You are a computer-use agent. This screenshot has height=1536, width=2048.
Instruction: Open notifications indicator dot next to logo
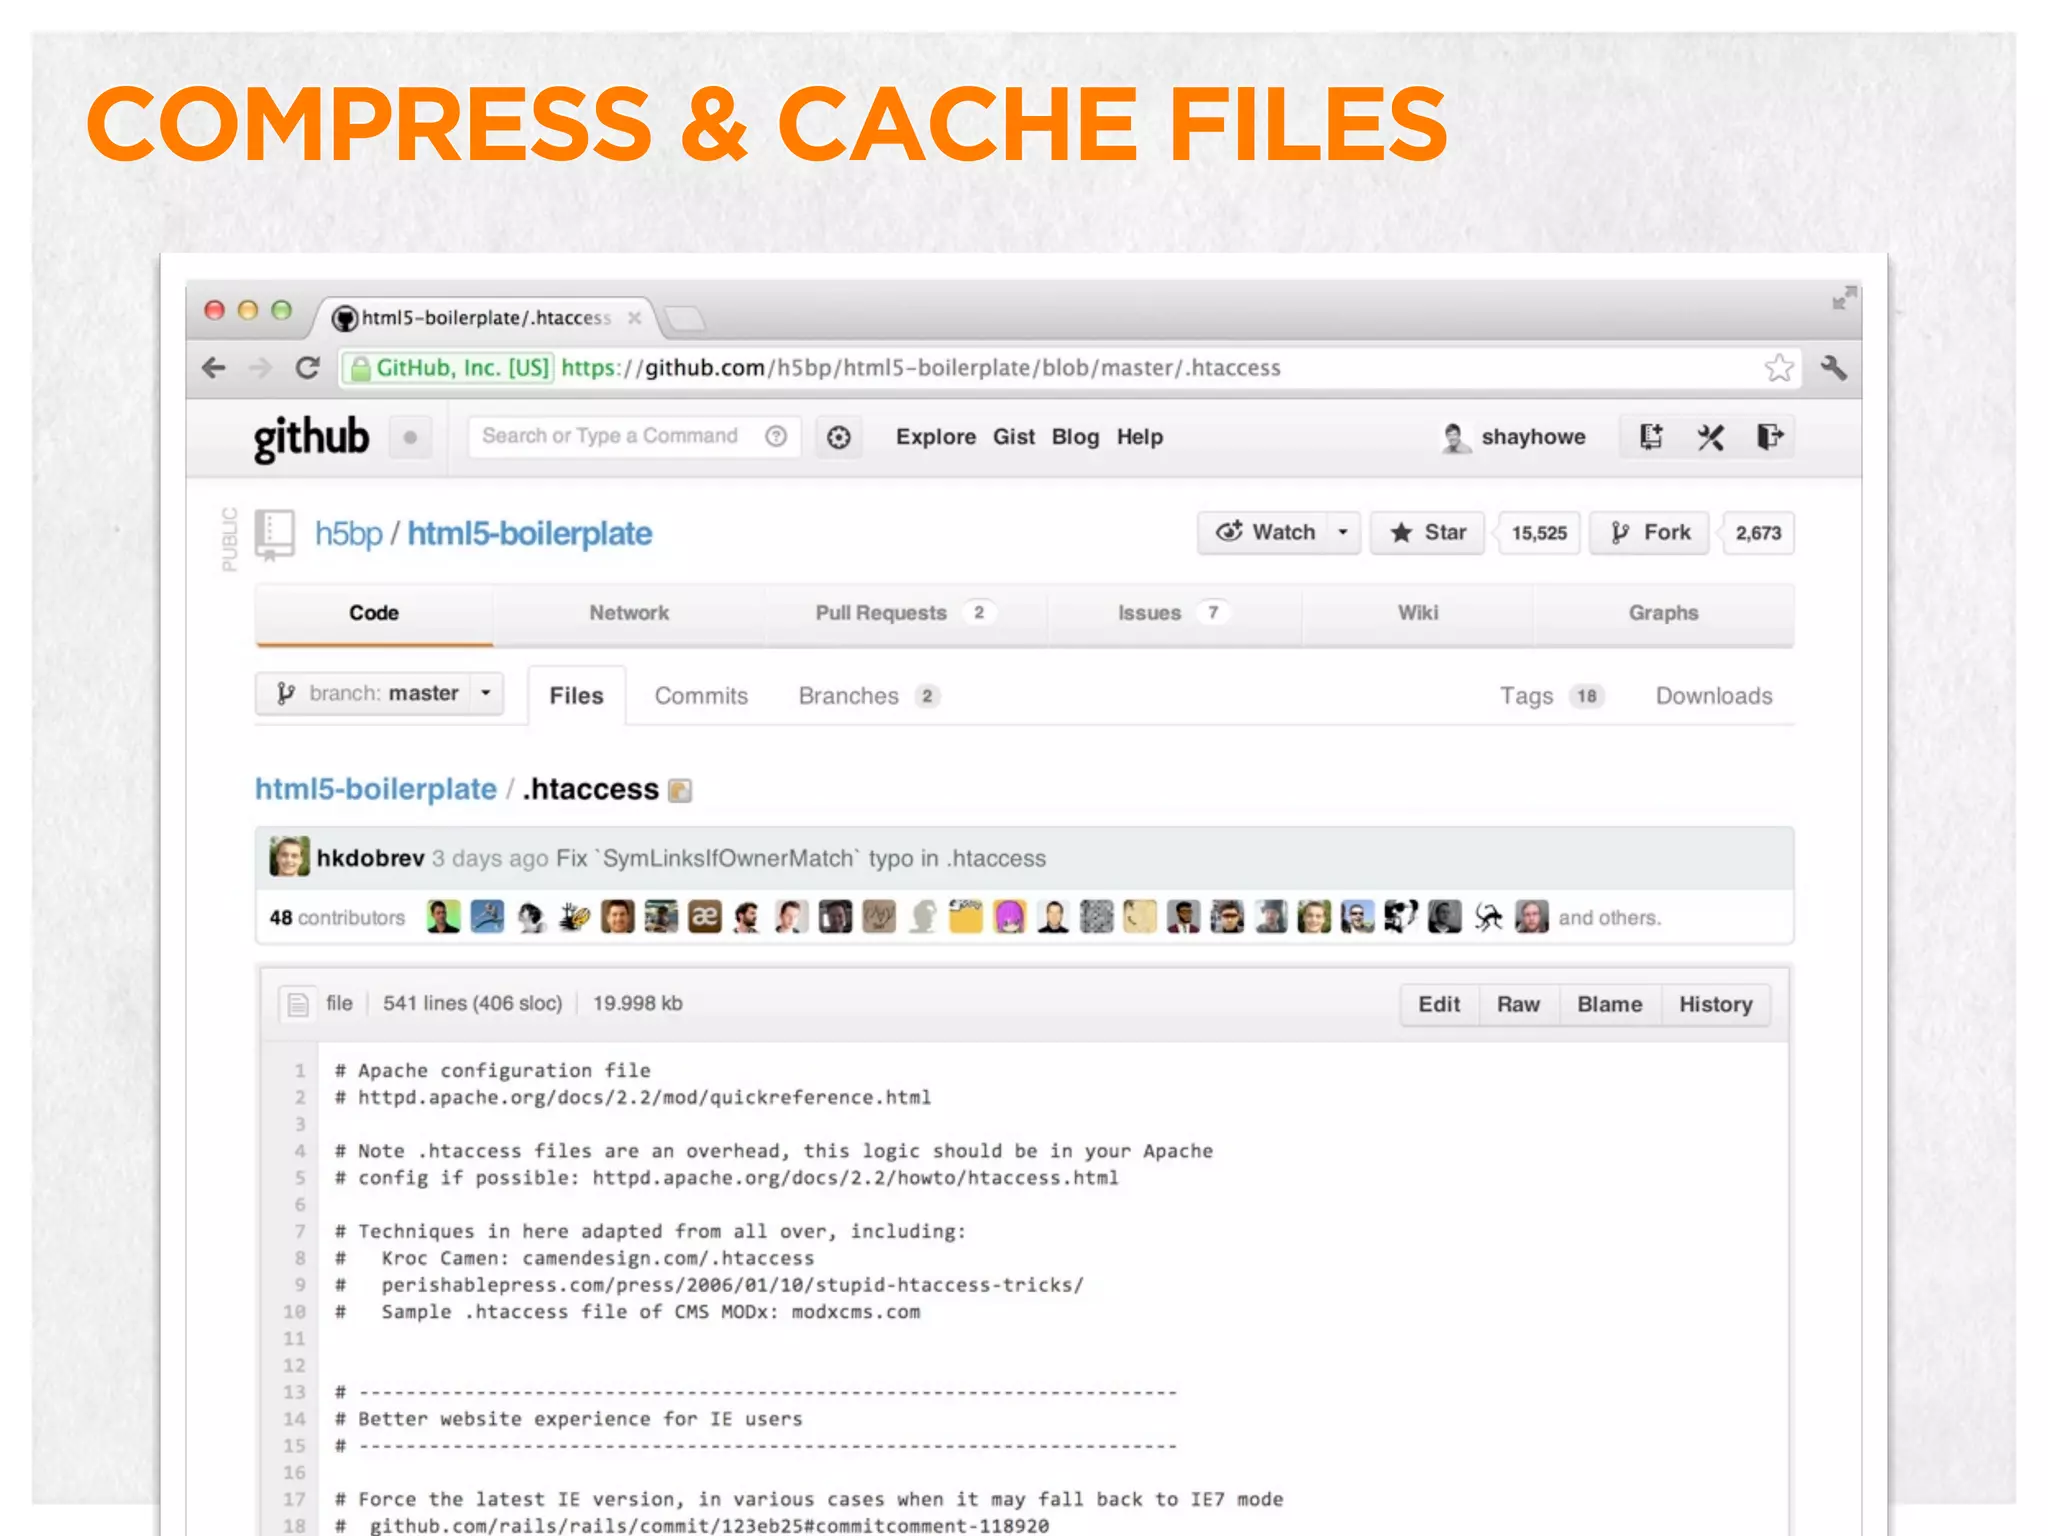pyautogui.click(x=410, y=437)
